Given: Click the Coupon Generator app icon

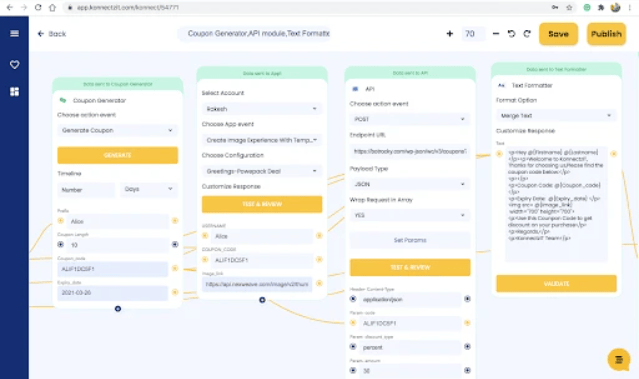Looking at the screenshot, I should (63, 100).
